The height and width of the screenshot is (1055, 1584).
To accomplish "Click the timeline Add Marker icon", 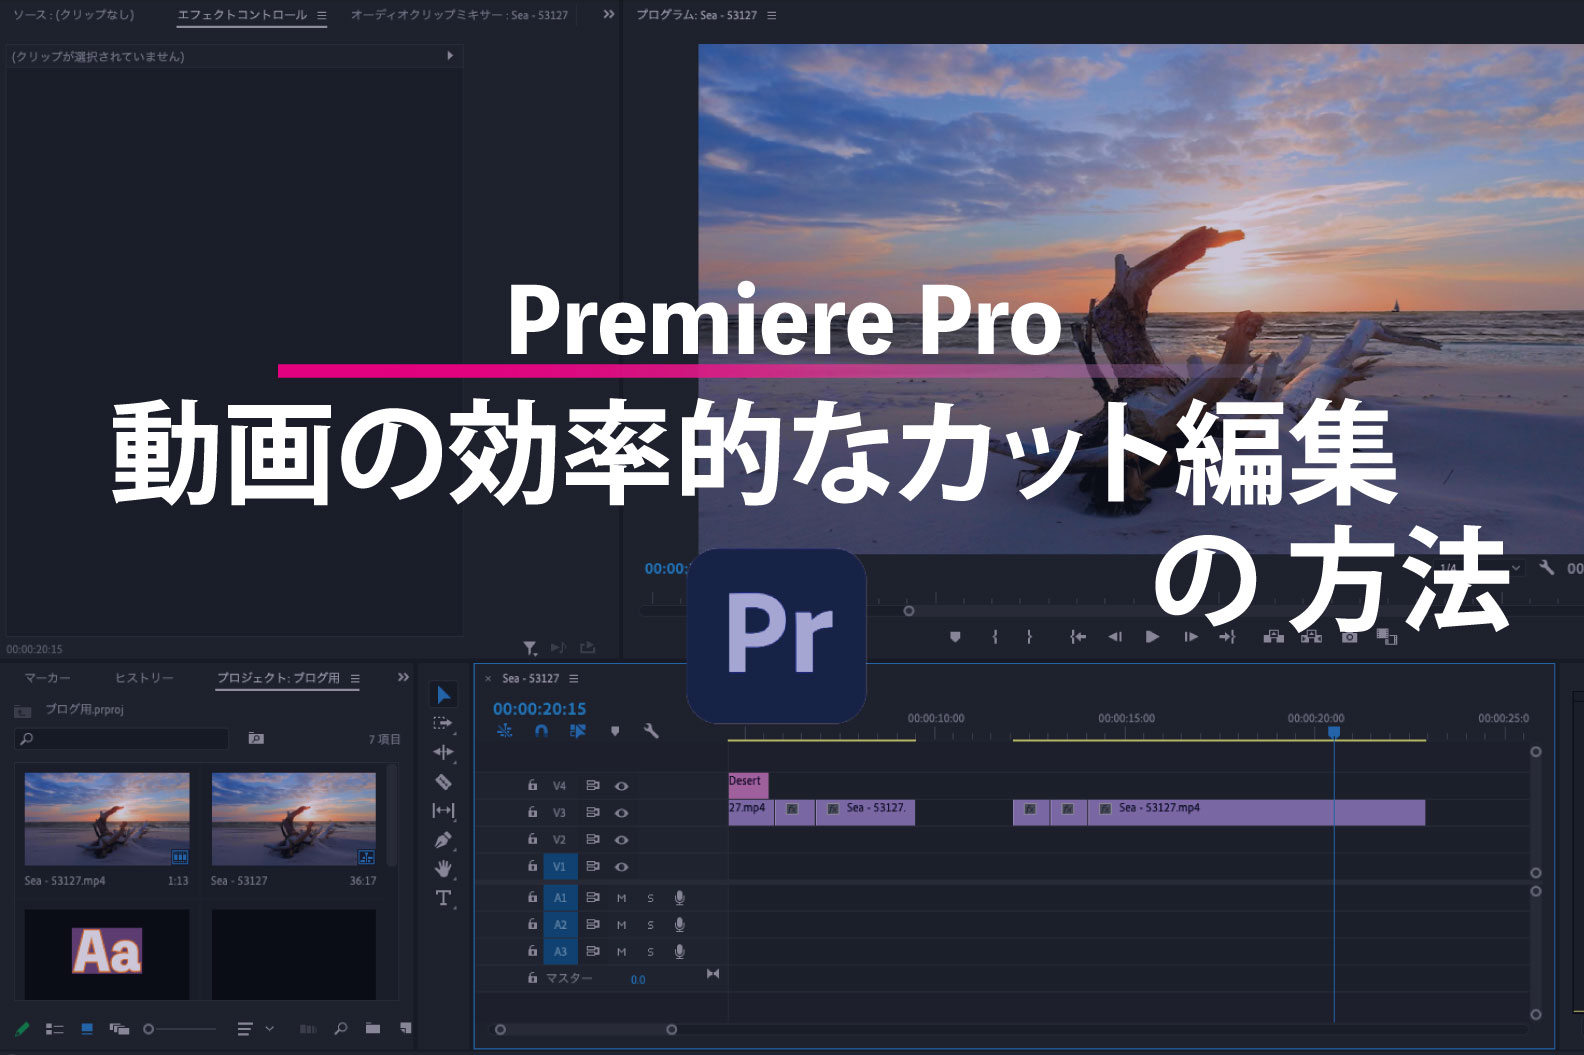I will point(615,731).
